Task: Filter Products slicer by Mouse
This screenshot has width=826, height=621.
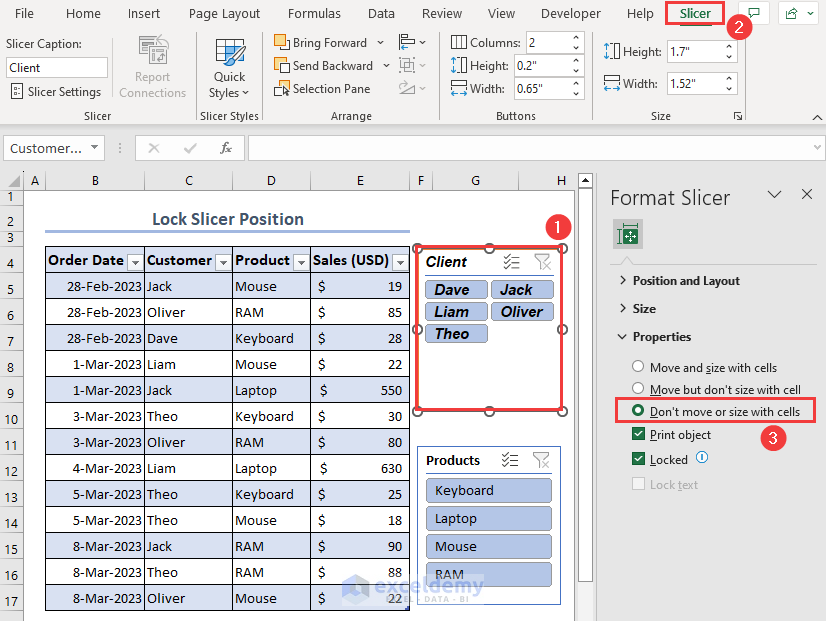Action: pyautogui.click(x=489, y=547)
